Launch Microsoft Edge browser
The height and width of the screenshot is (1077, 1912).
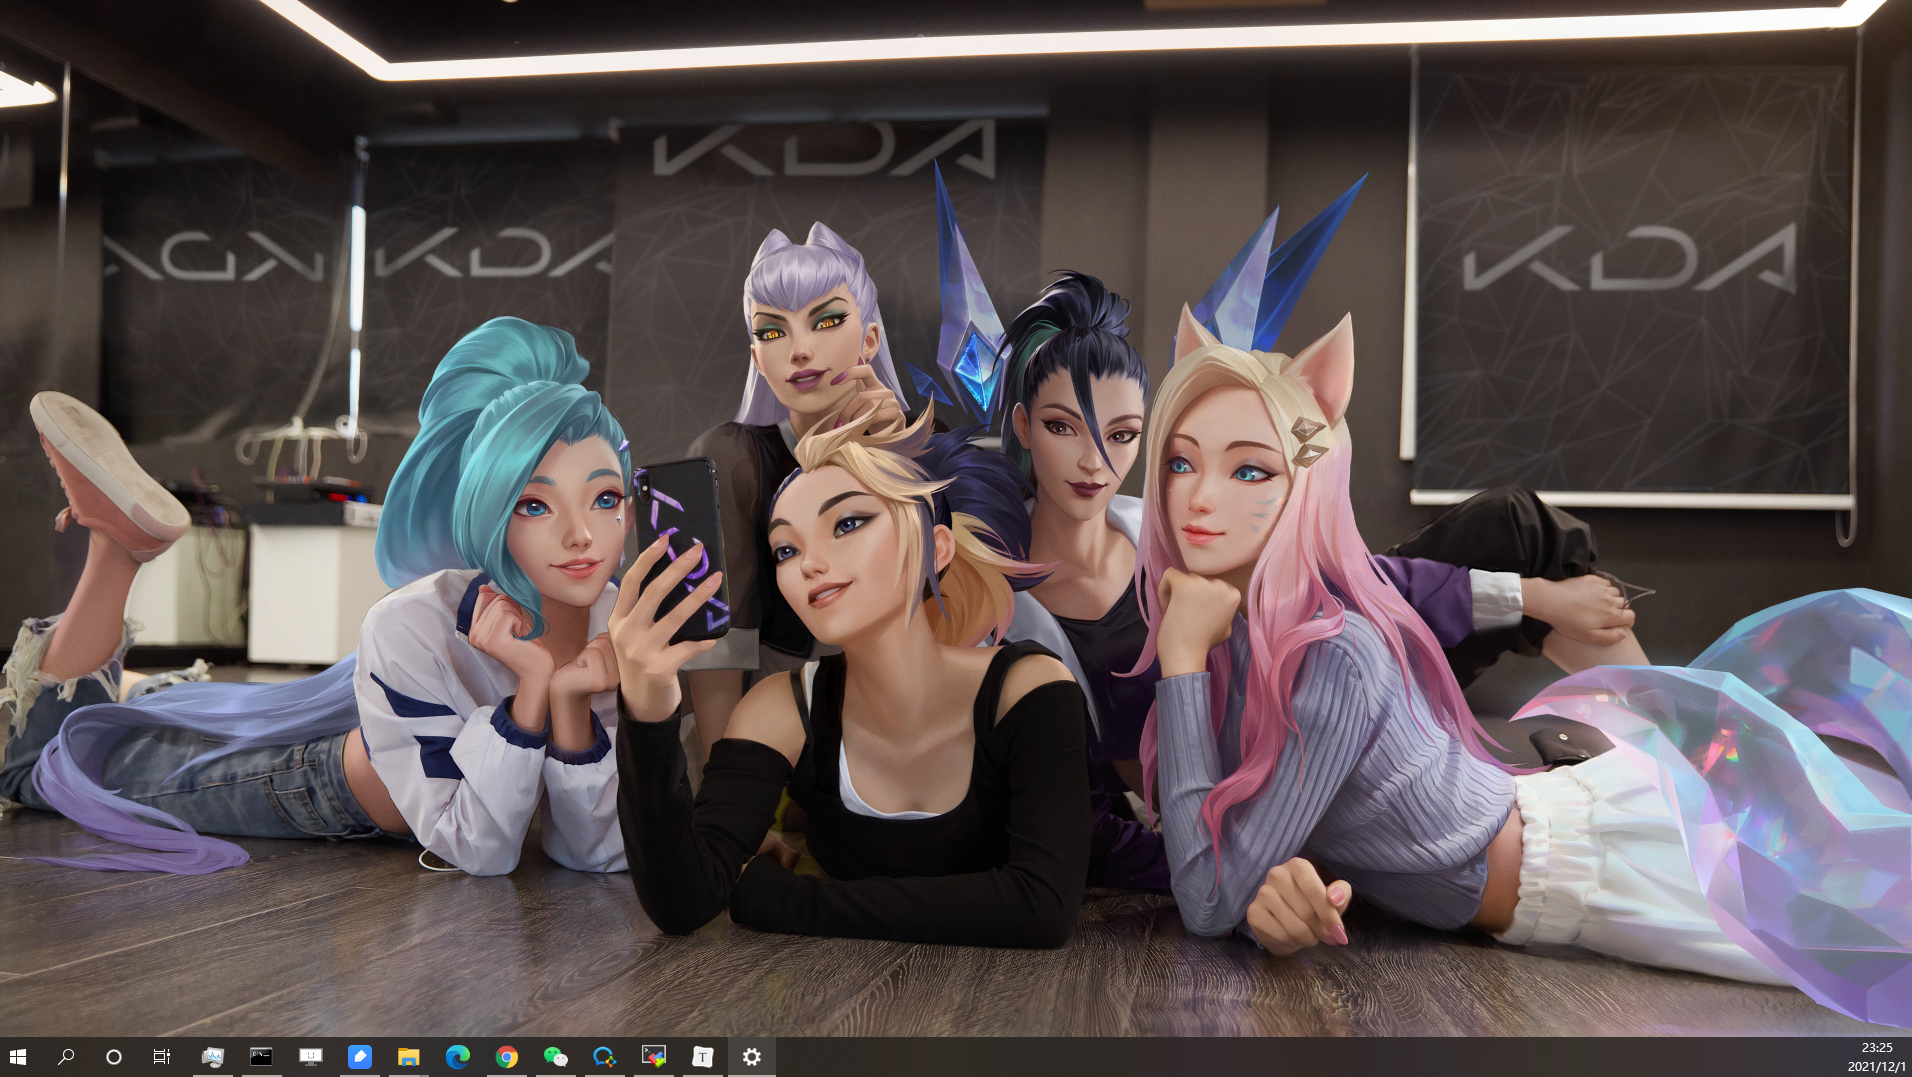click(x=457, y=1056)
